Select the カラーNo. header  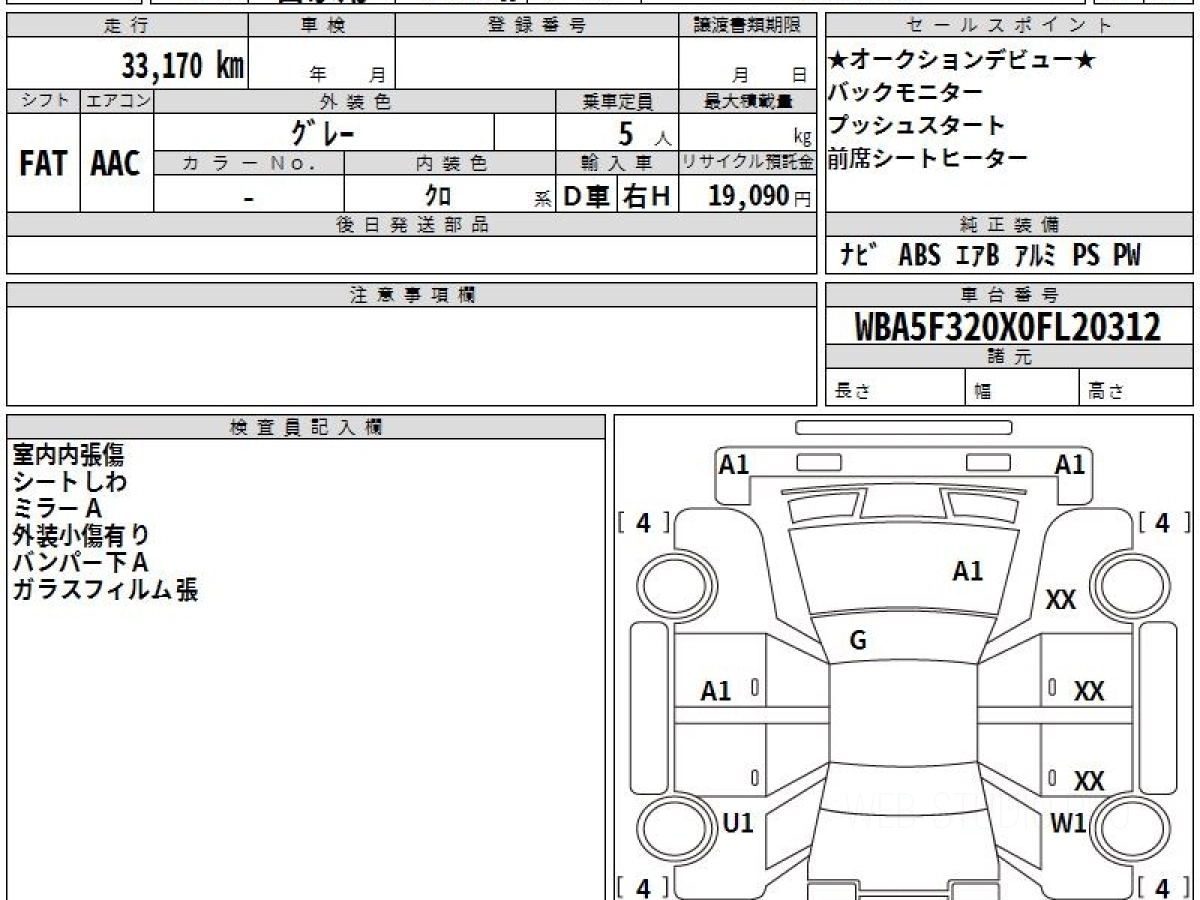pyautogui.click(x=249, y=163)
